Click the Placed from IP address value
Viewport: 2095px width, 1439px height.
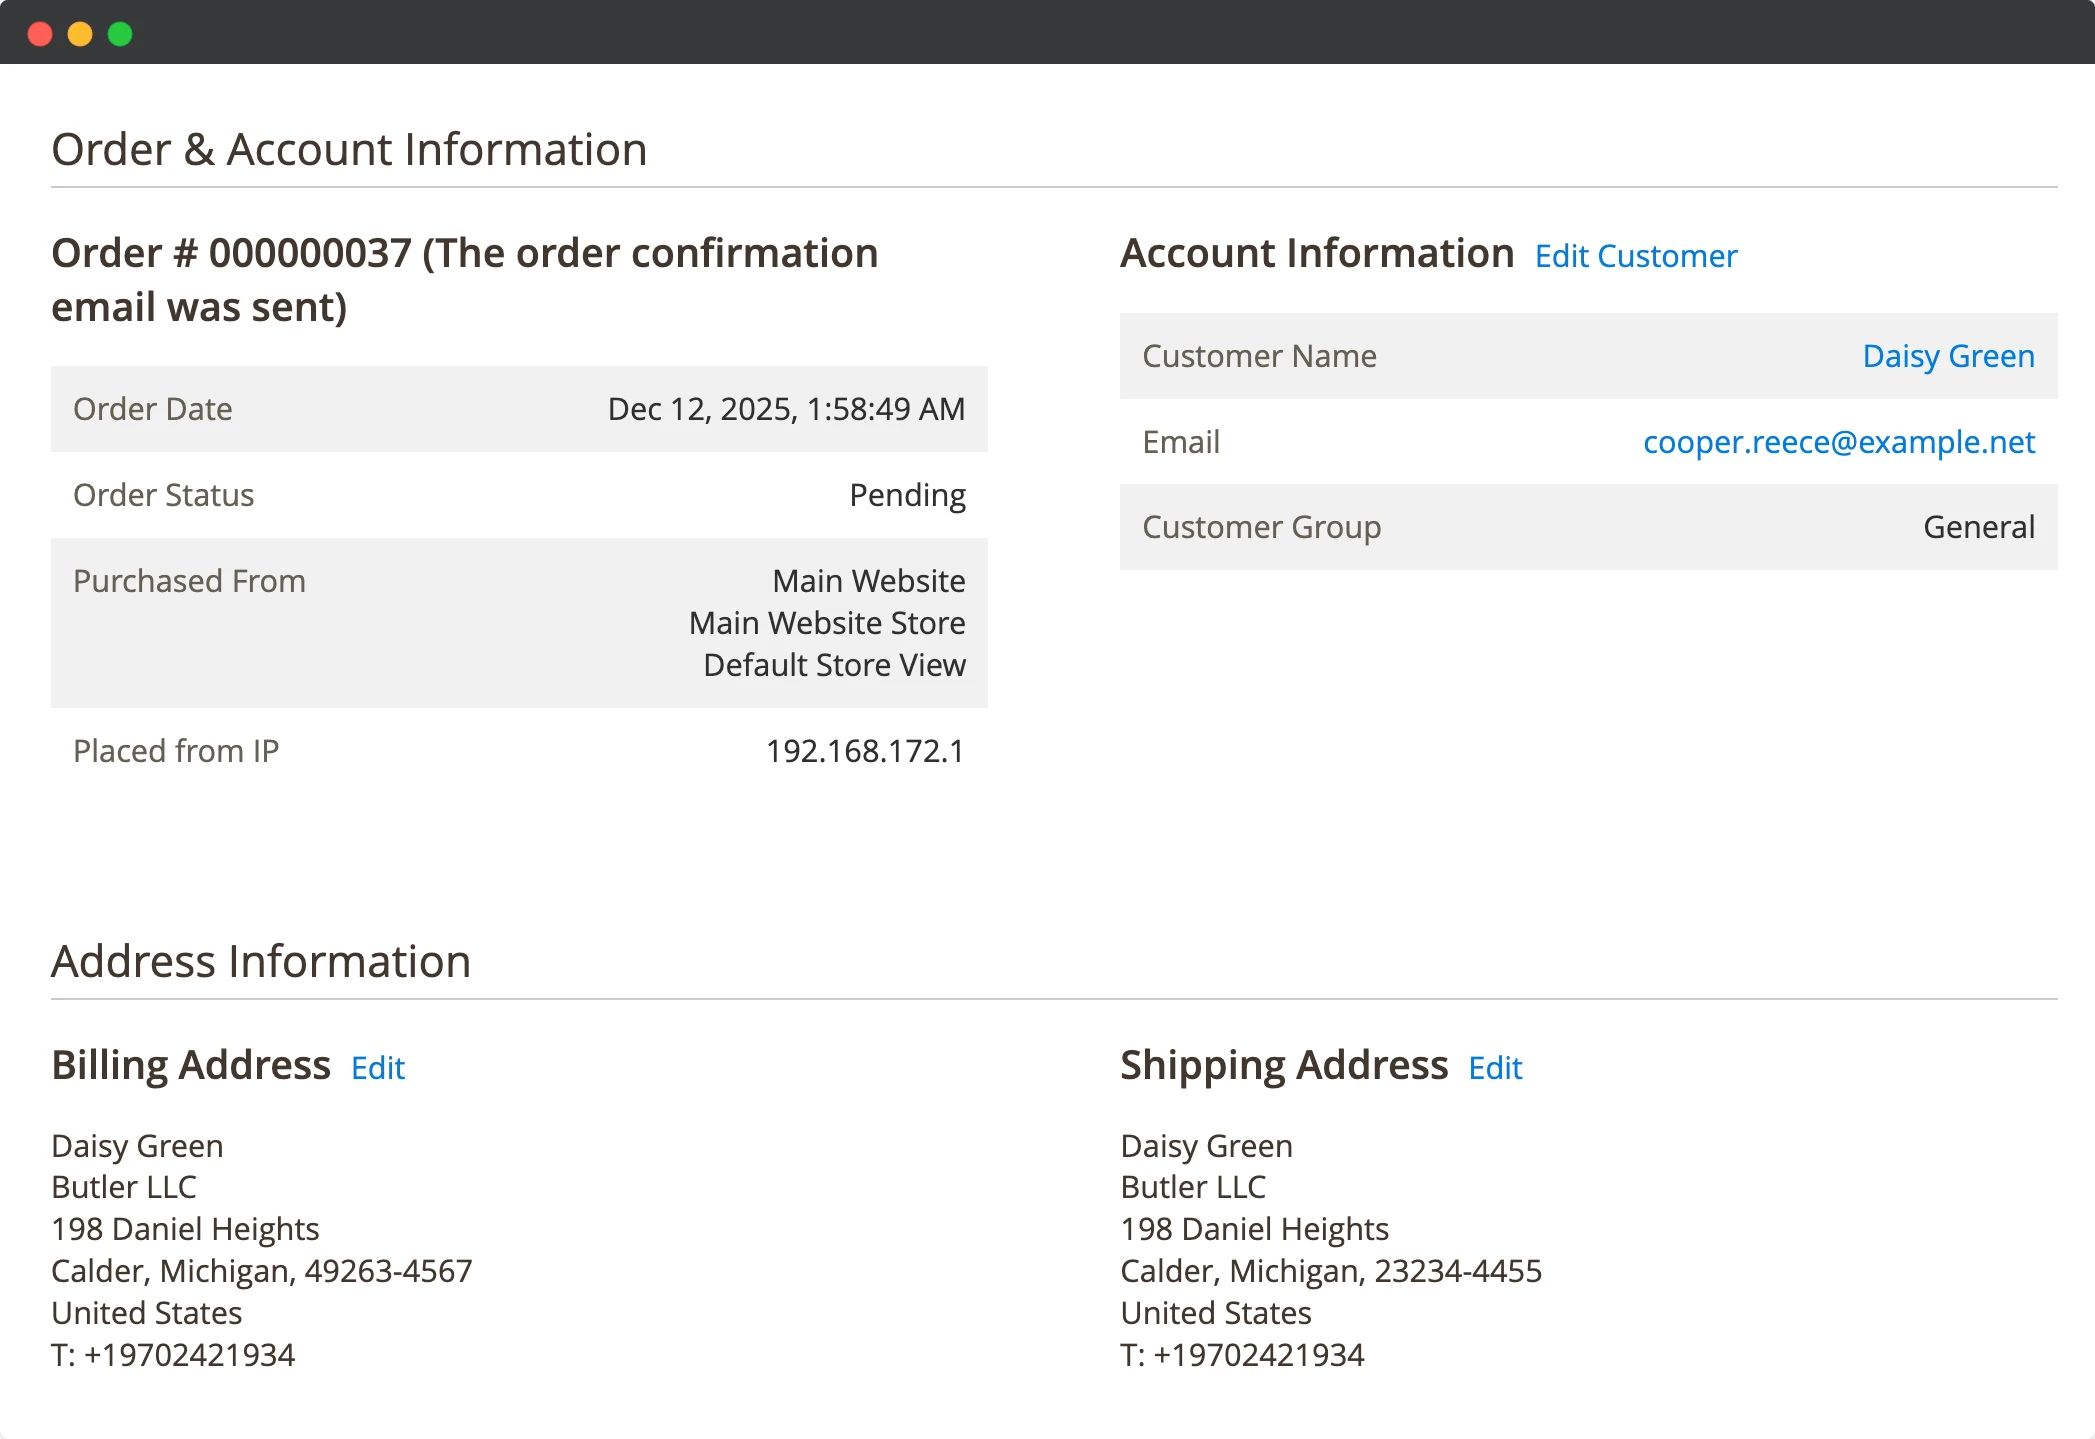point(864,751)
